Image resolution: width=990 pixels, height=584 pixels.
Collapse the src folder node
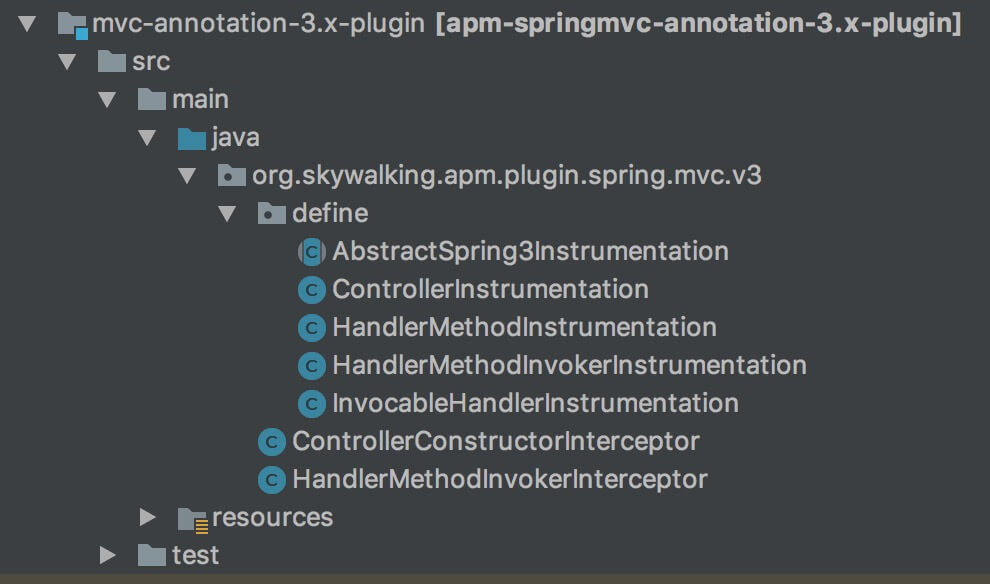67,62
